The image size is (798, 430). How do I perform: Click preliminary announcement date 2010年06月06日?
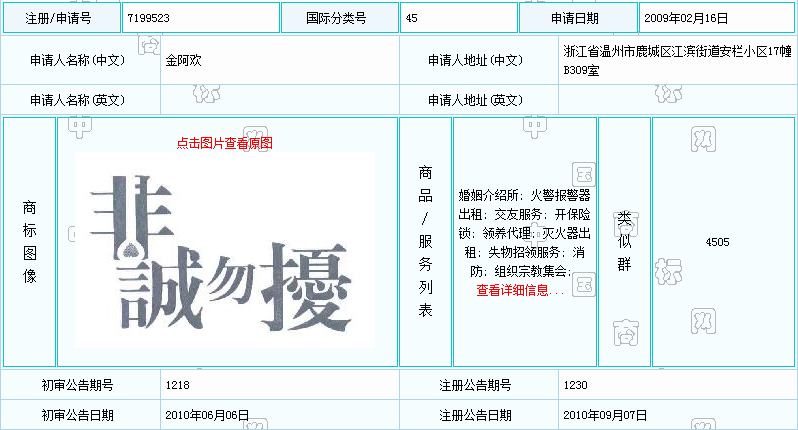pos(207,415)
